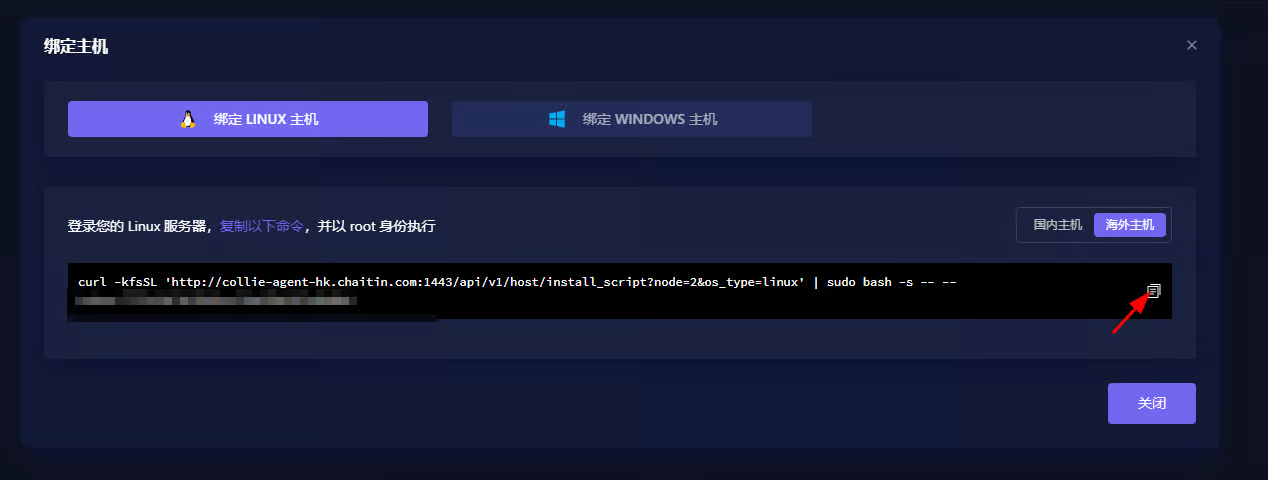The image size is (1268, 480).
Task: Select the 国内主机 option
Action: click(x=1057, y=225)
